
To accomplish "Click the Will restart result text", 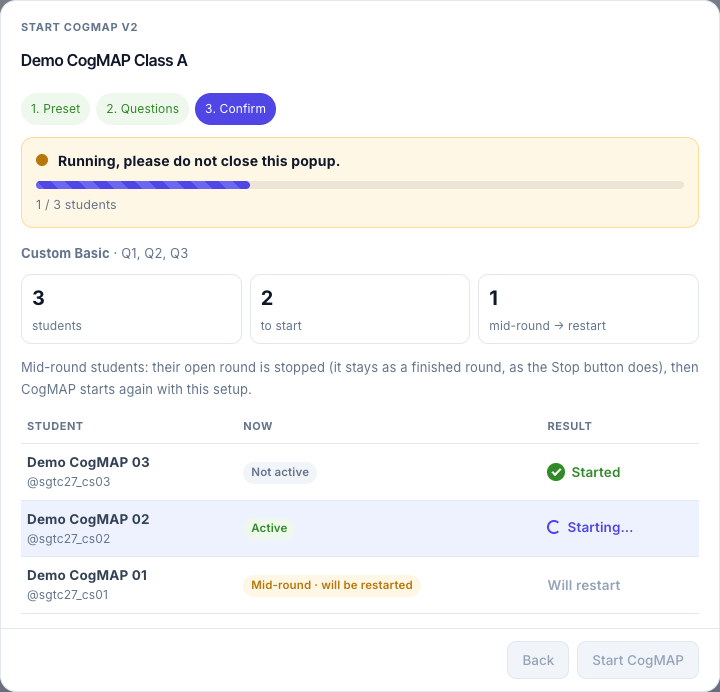I will coord(584,585).
